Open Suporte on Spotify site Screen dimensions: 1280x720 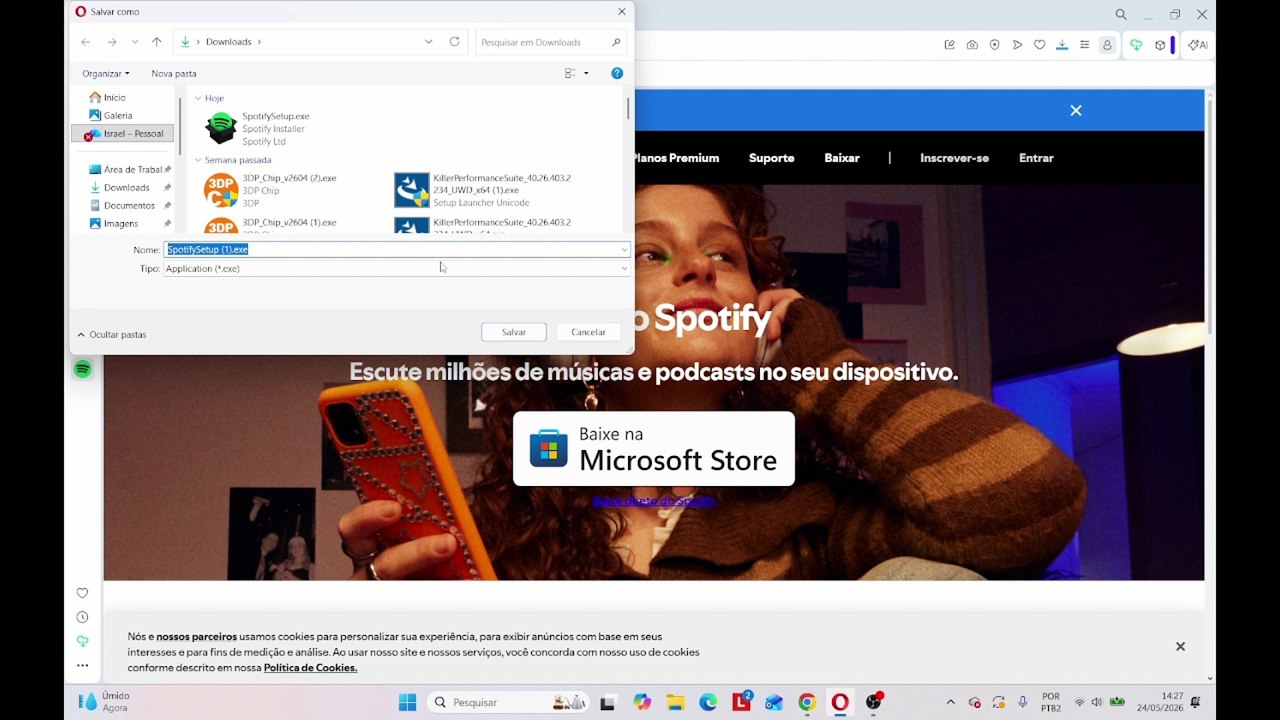point(772,158)
